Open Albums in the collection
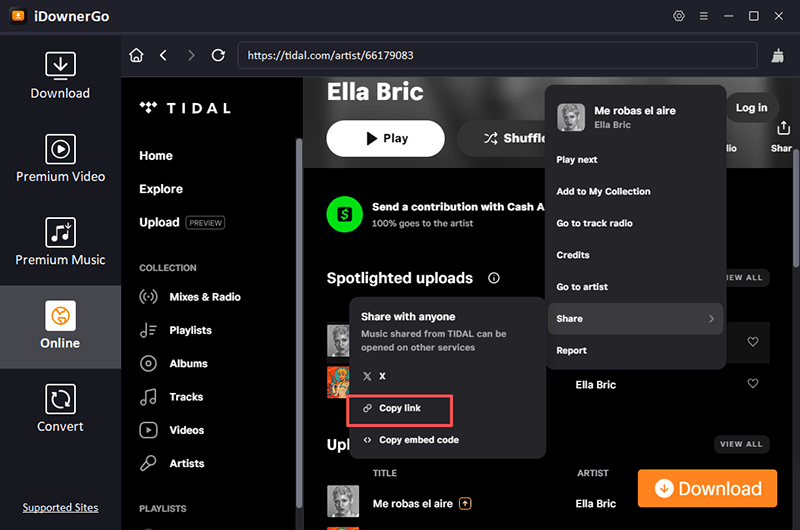Viewport: 800px width, 530px height. click(x=173, y=364)
